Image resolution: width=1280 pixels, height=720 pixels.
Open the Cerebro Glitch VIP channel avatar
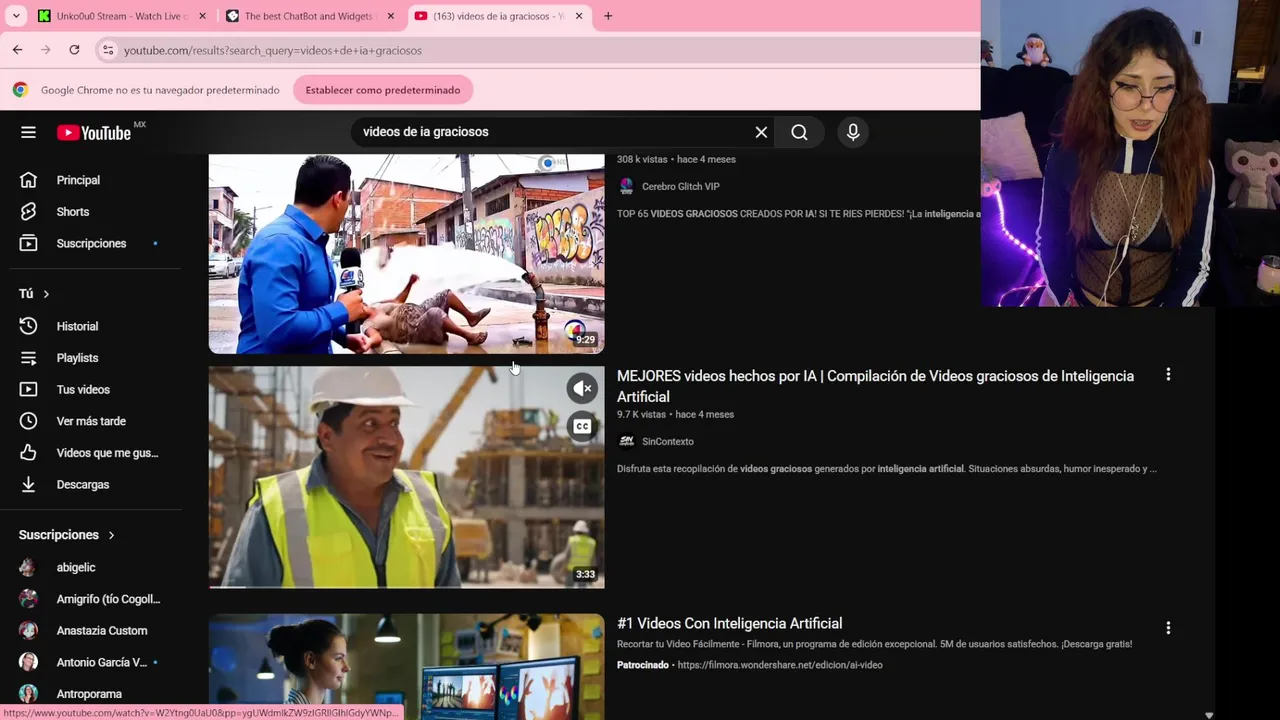[x=626, y=186]
